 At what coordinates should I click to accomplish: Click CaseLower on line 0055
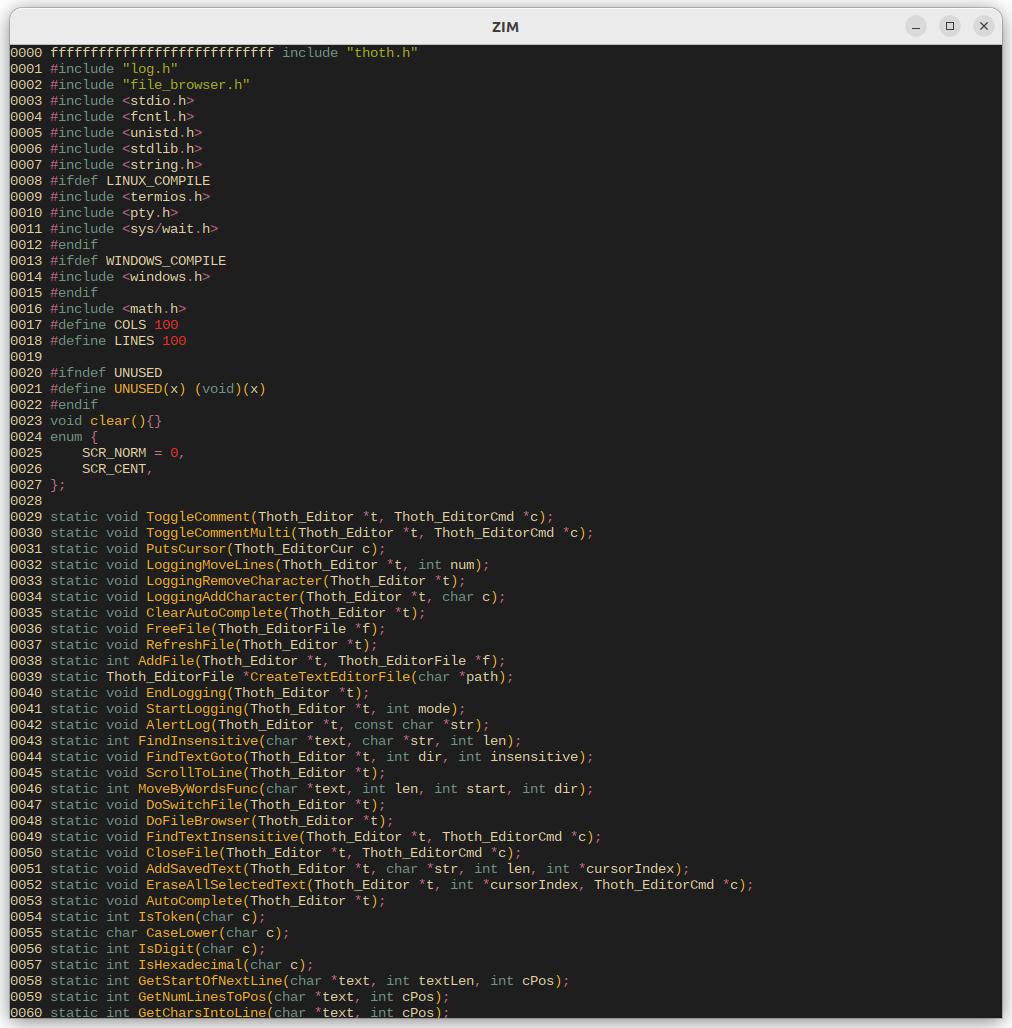pos(182,932)
